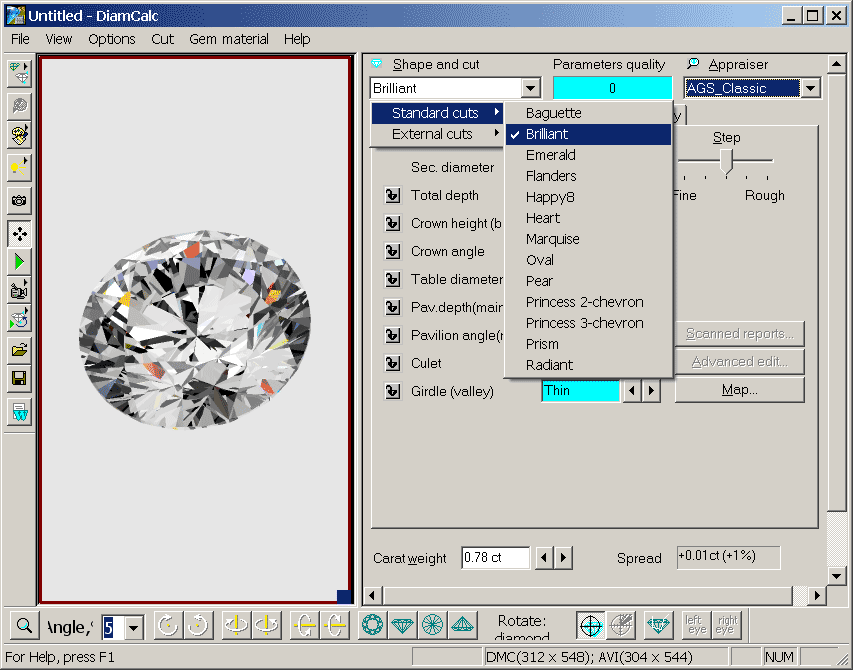This screenshot has height=670, width=853.
Task: Open the rotation angle dropdown arrow
Action: coord(134,627)
